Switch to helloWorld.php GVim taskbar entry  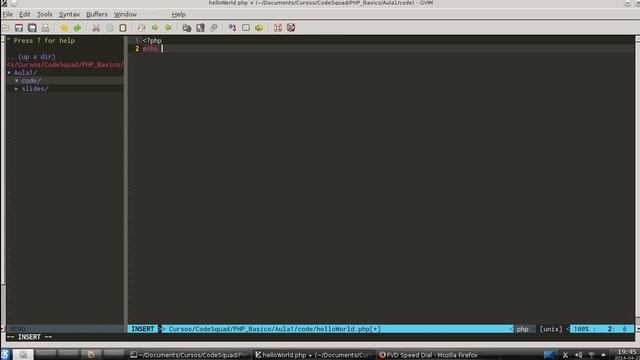click(313, 355)
